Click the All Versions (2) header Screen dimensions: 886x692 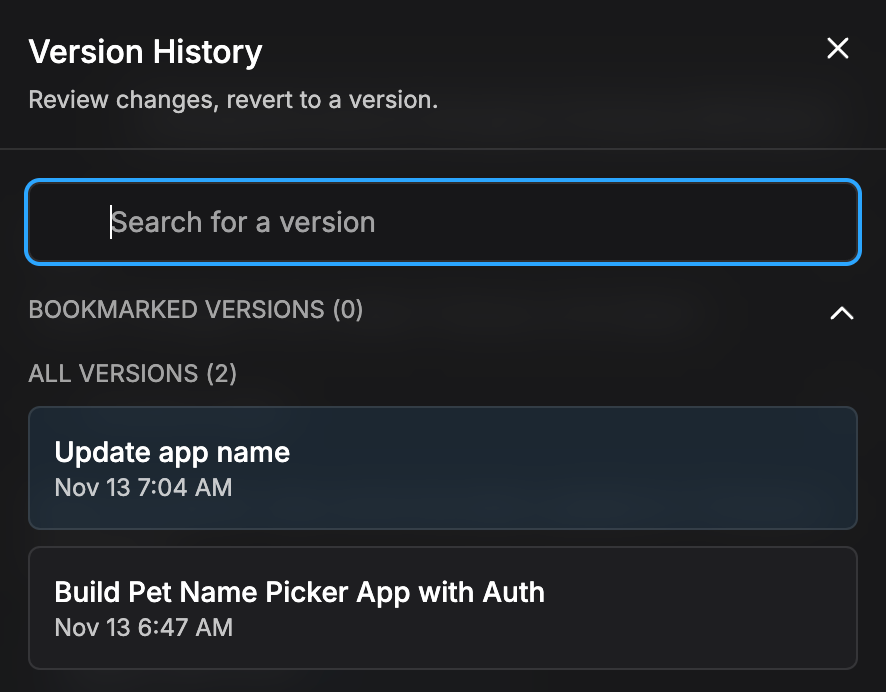coord(133,374)
